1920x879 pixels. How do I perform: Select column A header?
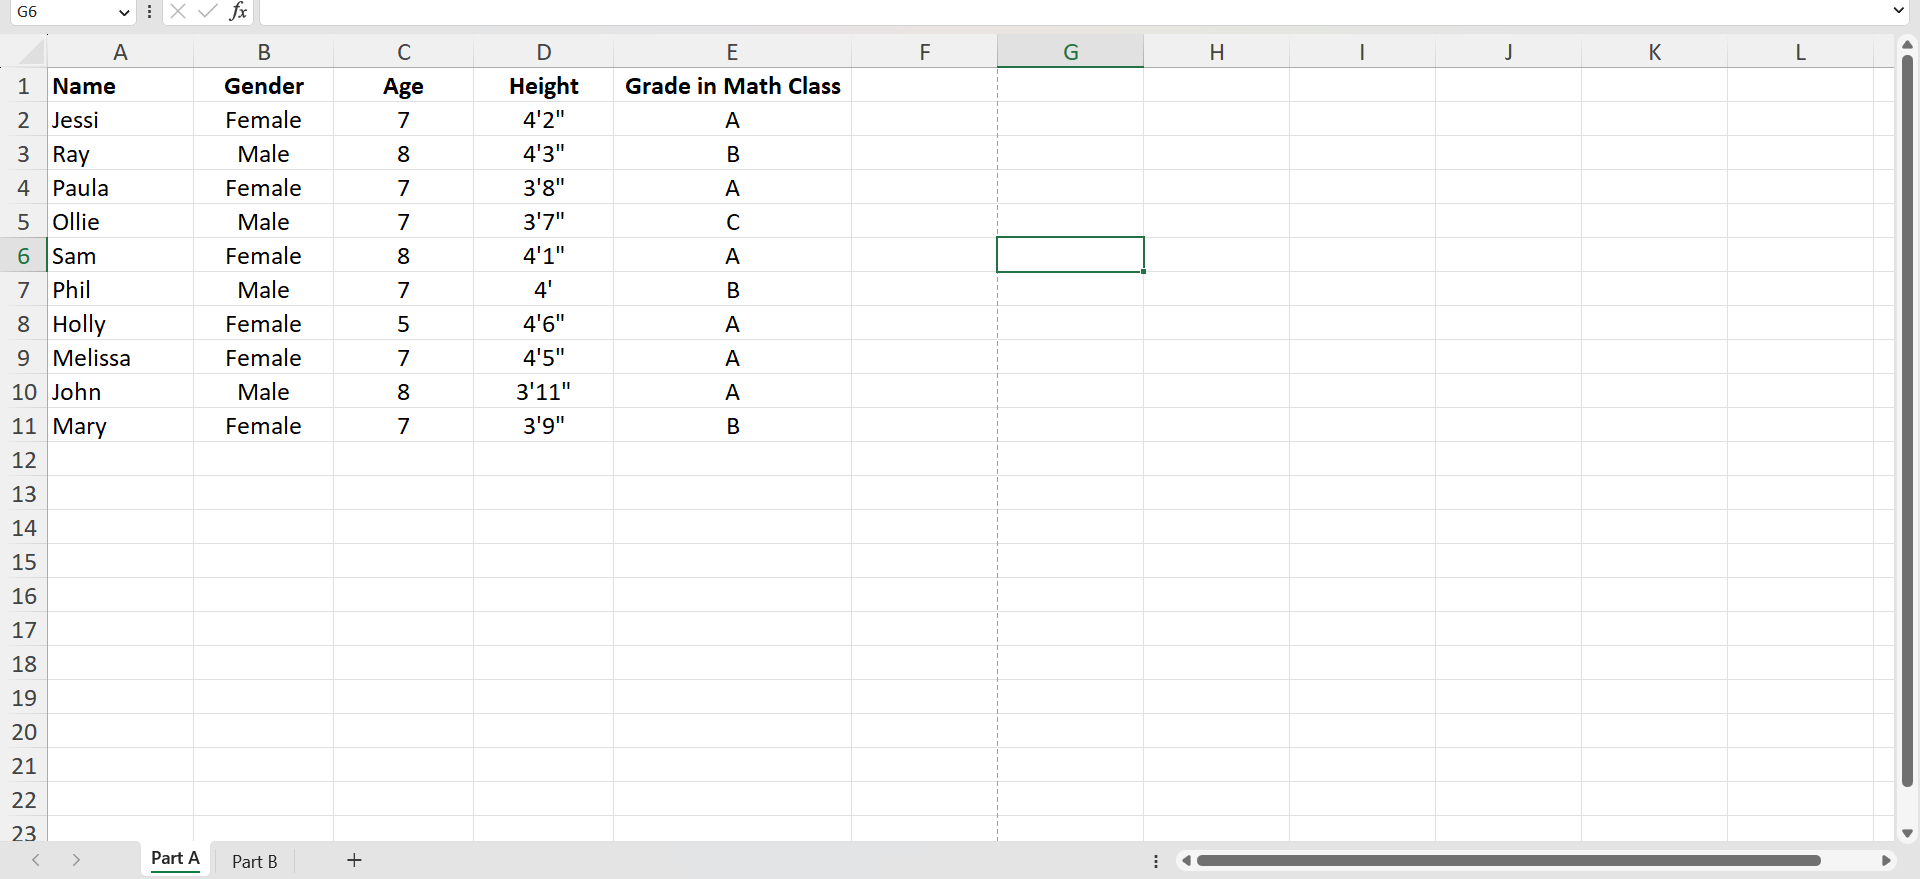pyautogui.click(x=120, y=52)
